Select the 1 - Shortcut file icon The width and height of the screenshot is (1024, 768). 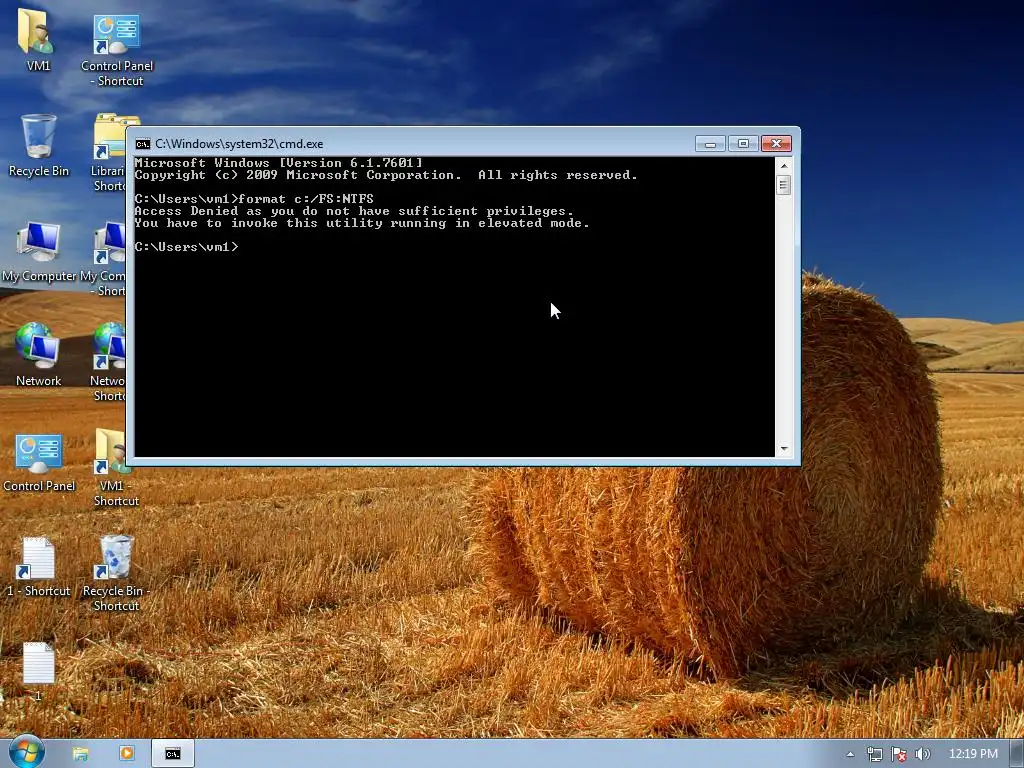[x=38, y=567]
